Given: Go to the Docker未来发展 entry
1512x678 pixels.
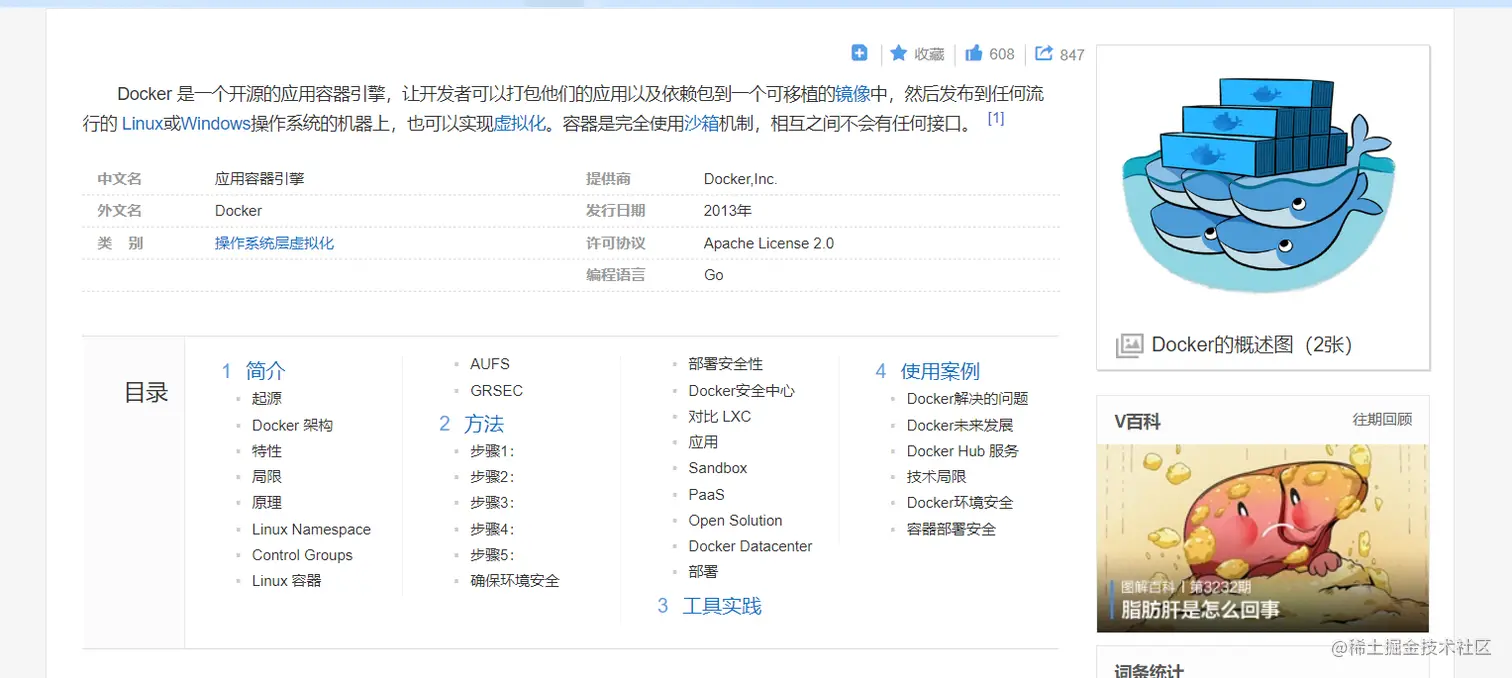Looking at the screenshot, I should pyautogui.click(x=960, y=425).
